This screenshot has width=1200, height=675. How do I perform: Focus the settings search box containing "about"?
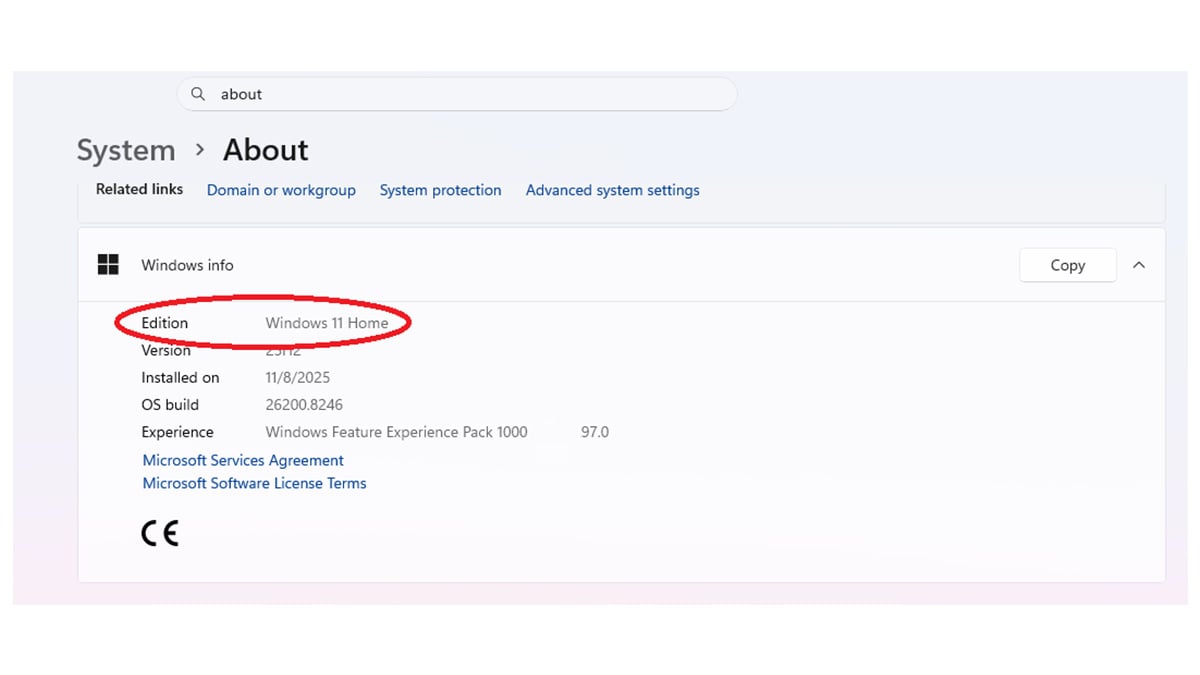point(457,94)
